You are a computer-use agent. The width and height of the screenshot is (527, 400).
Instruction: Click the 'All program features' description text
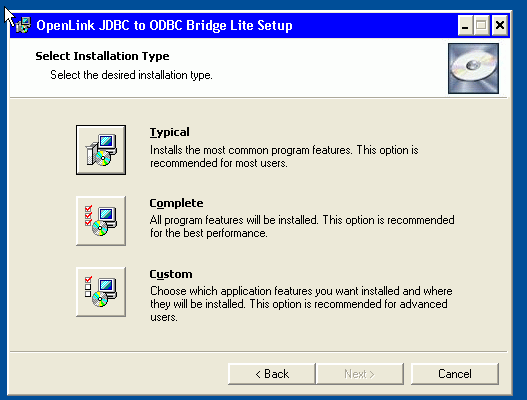pyautogui.click(x=302, y=227)
